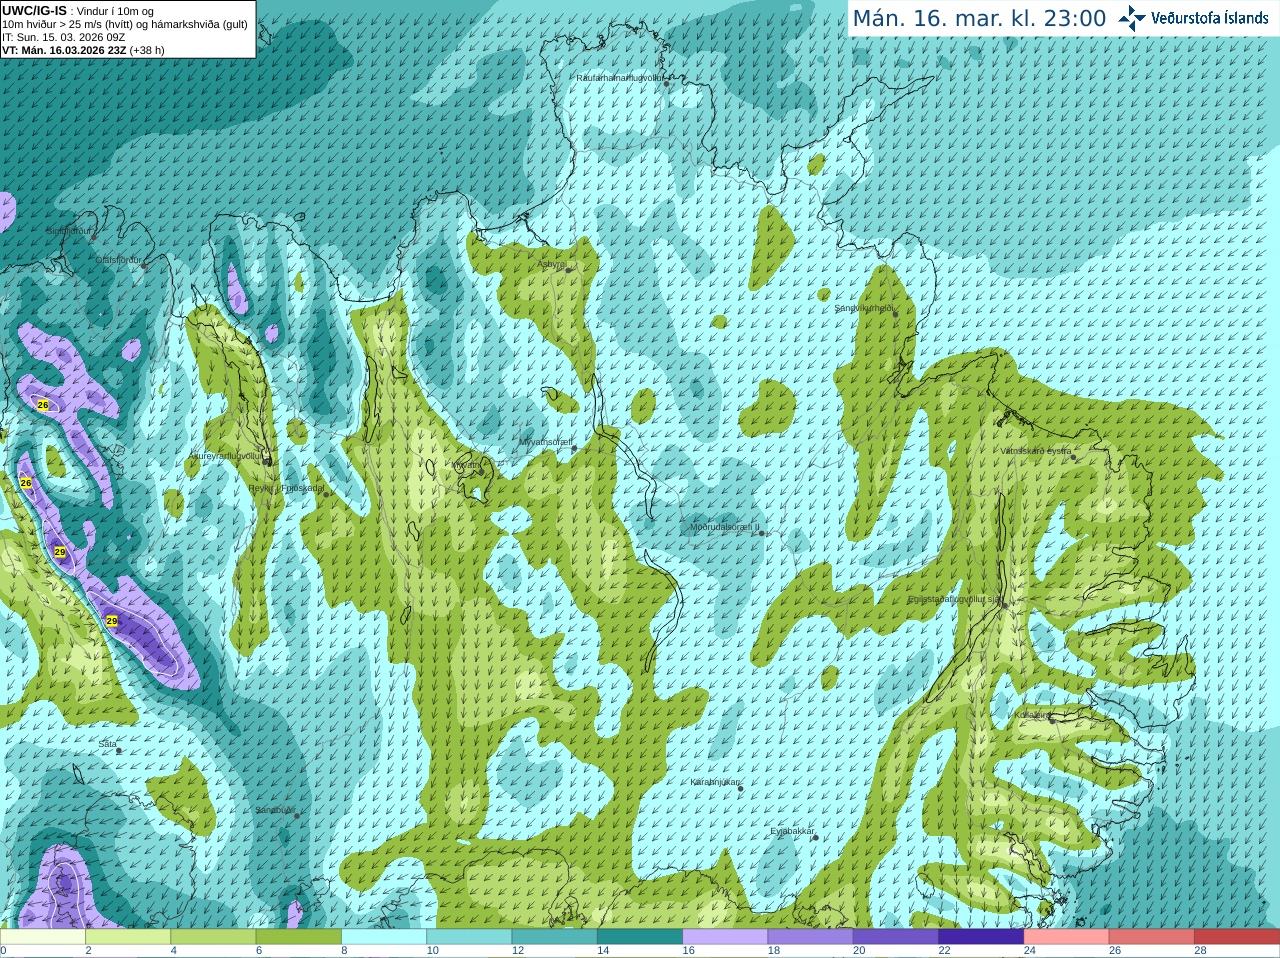The width and height of the screenshot is (1280, 958).
Task: Click the Mývatnsöræfi station label
Action: 545,442
